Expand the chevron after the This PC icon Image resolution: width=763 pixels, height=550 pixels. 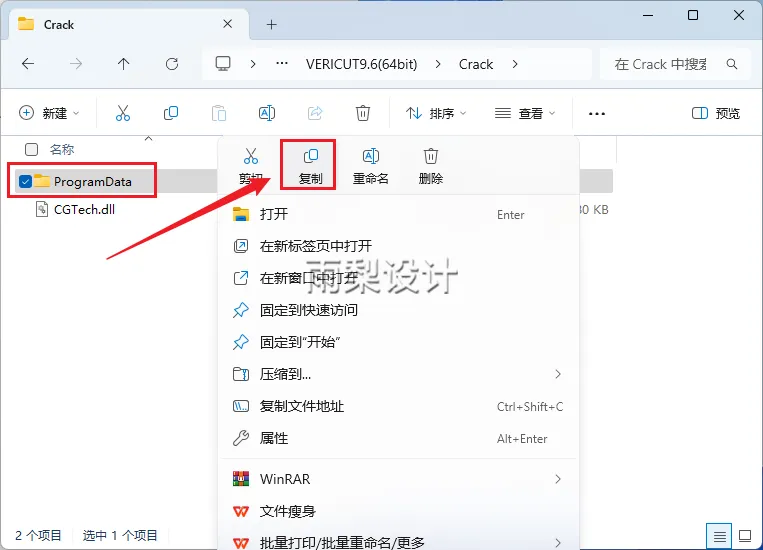click(253, 64)
